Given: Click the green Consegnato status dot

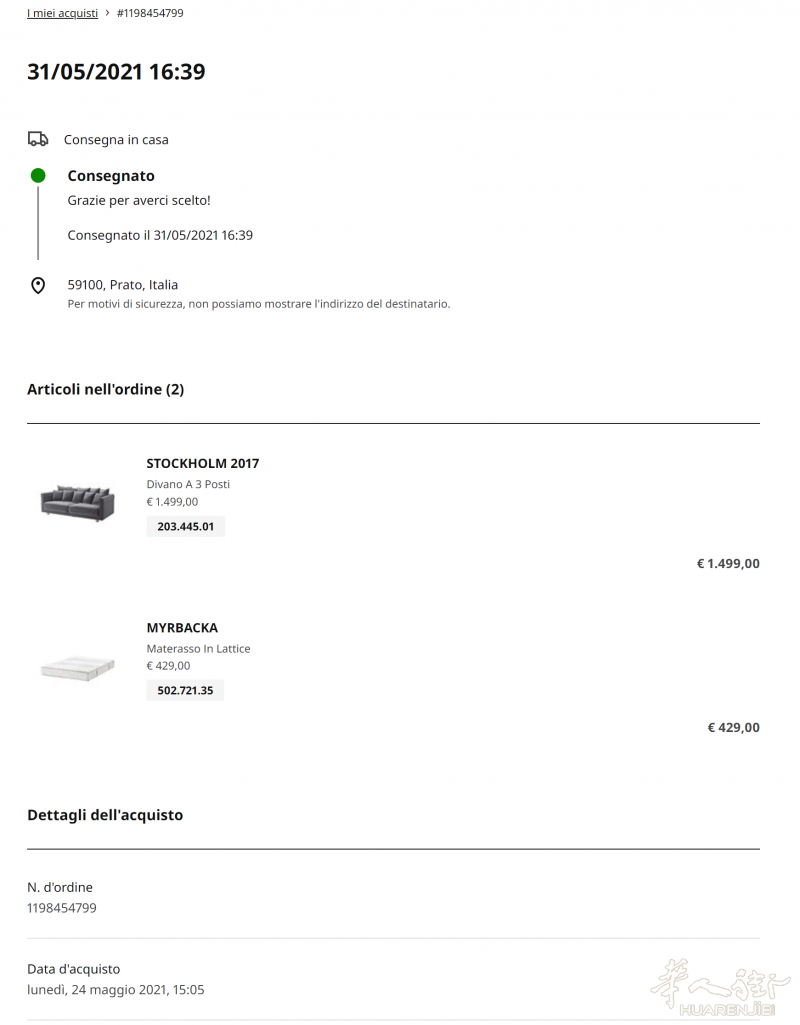Looking at the screenshot, I should click(38, 175).
